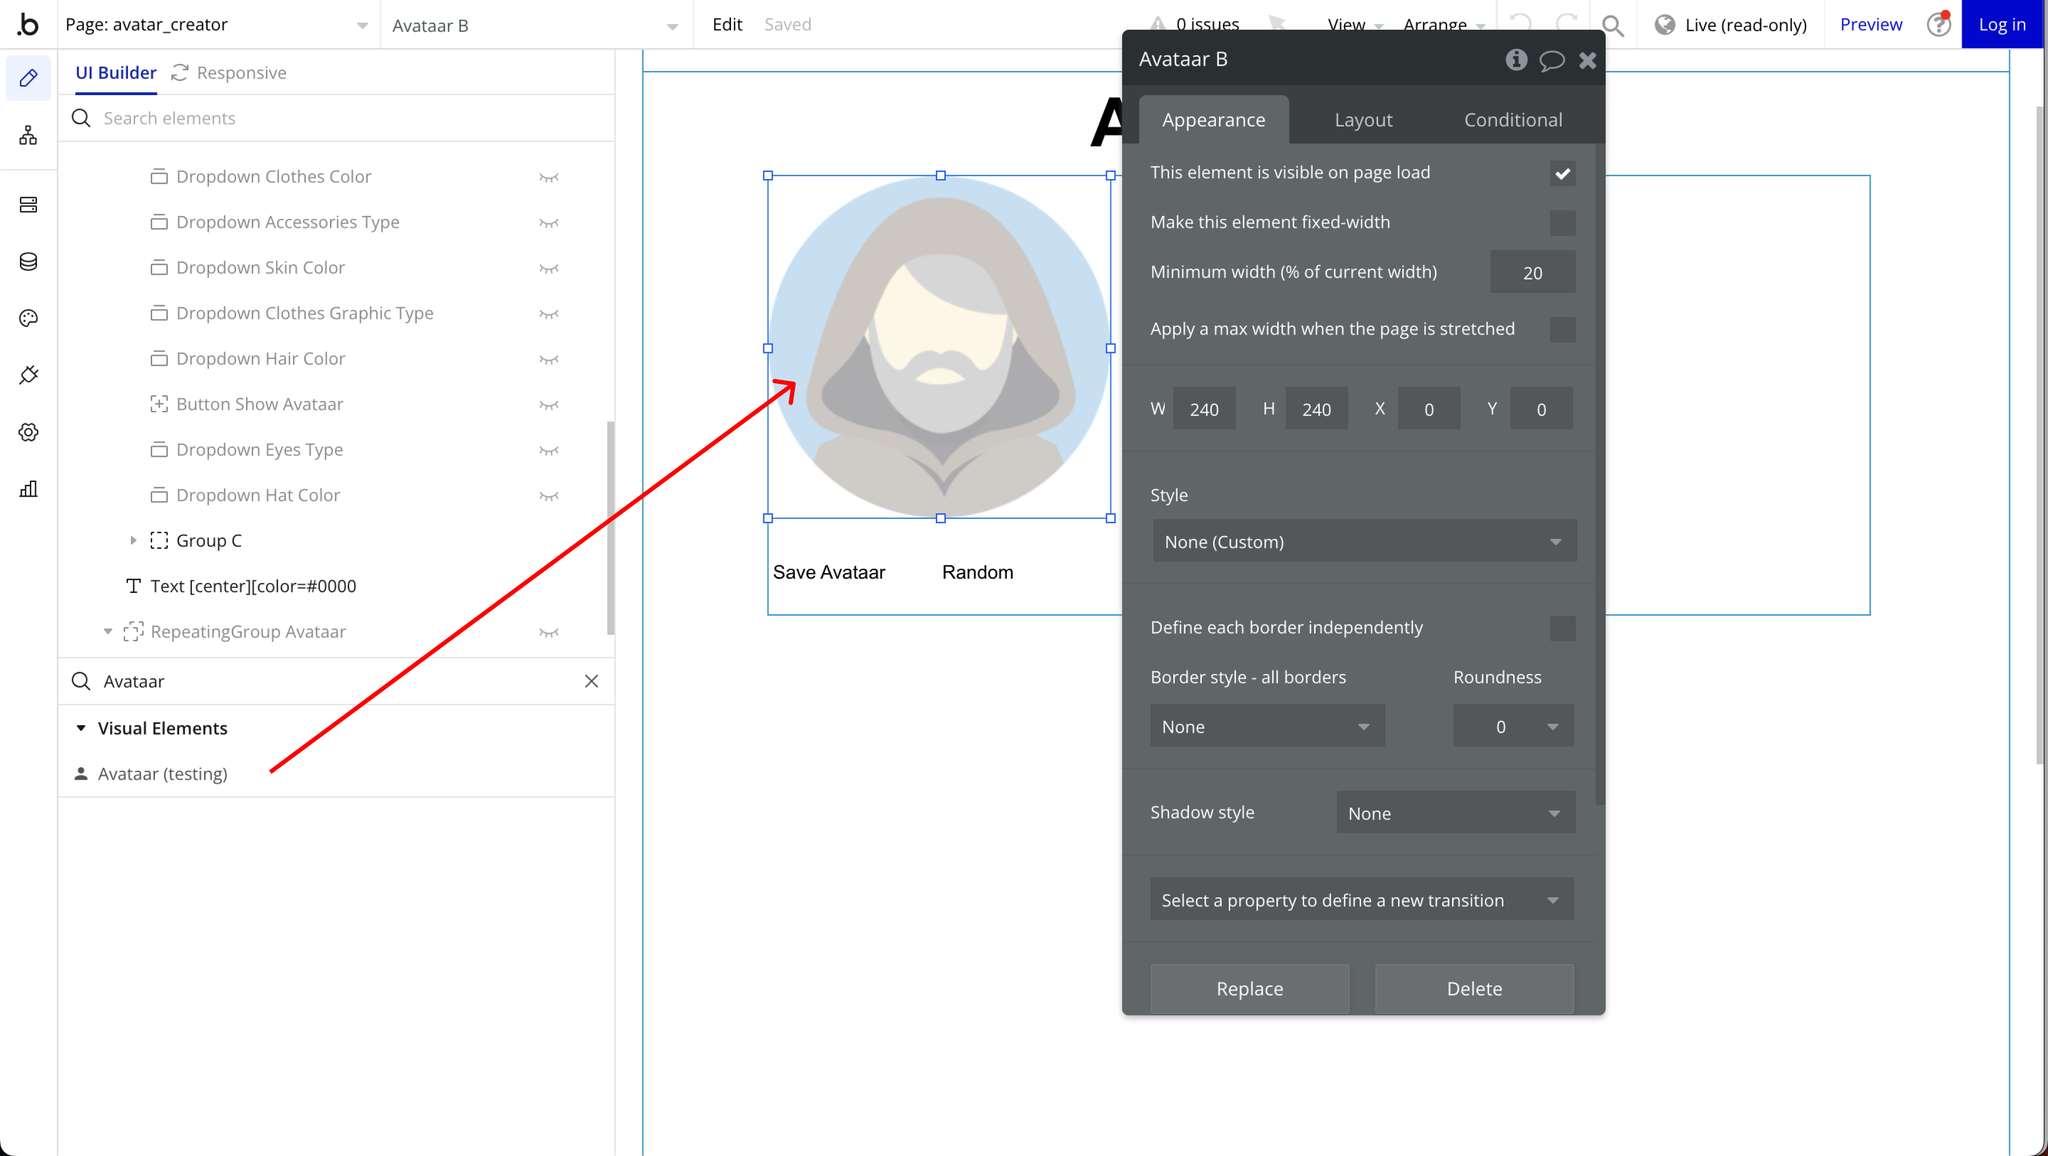Open the Shadow style dropdown
Screen dimensions: 2048x1156
click(1455, 813)
